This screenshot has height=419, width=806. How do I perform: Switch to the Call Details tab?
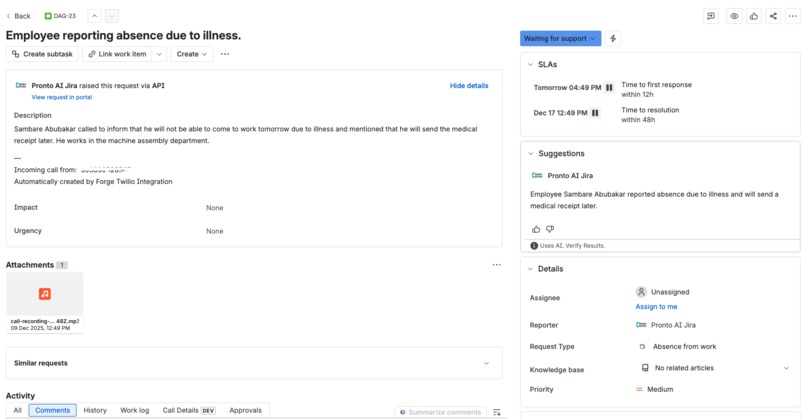[189, 410]
